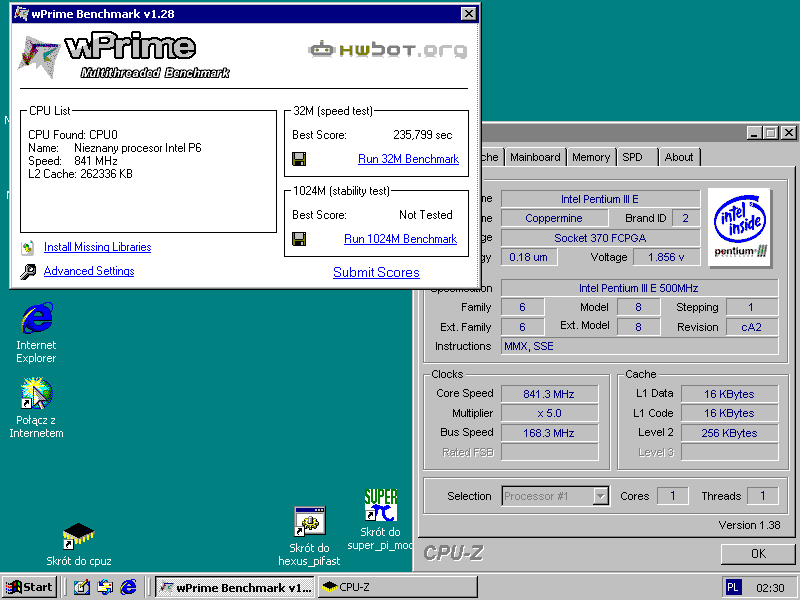Click the Version 1.38 label
The image size is (800, 600).
[749, 525]
